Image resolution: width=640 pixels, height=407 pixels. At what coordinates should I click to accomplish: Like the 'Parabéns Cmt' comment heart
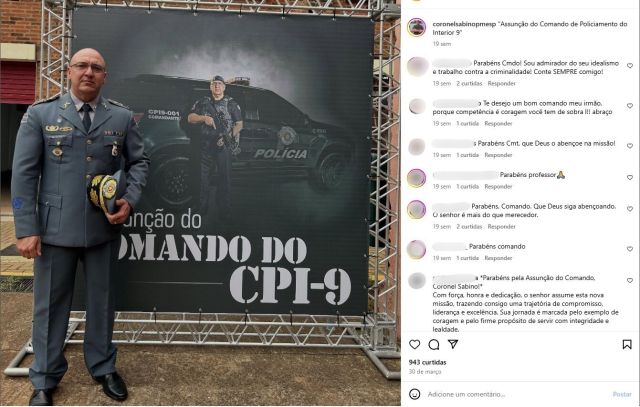[x=630, y=146]
